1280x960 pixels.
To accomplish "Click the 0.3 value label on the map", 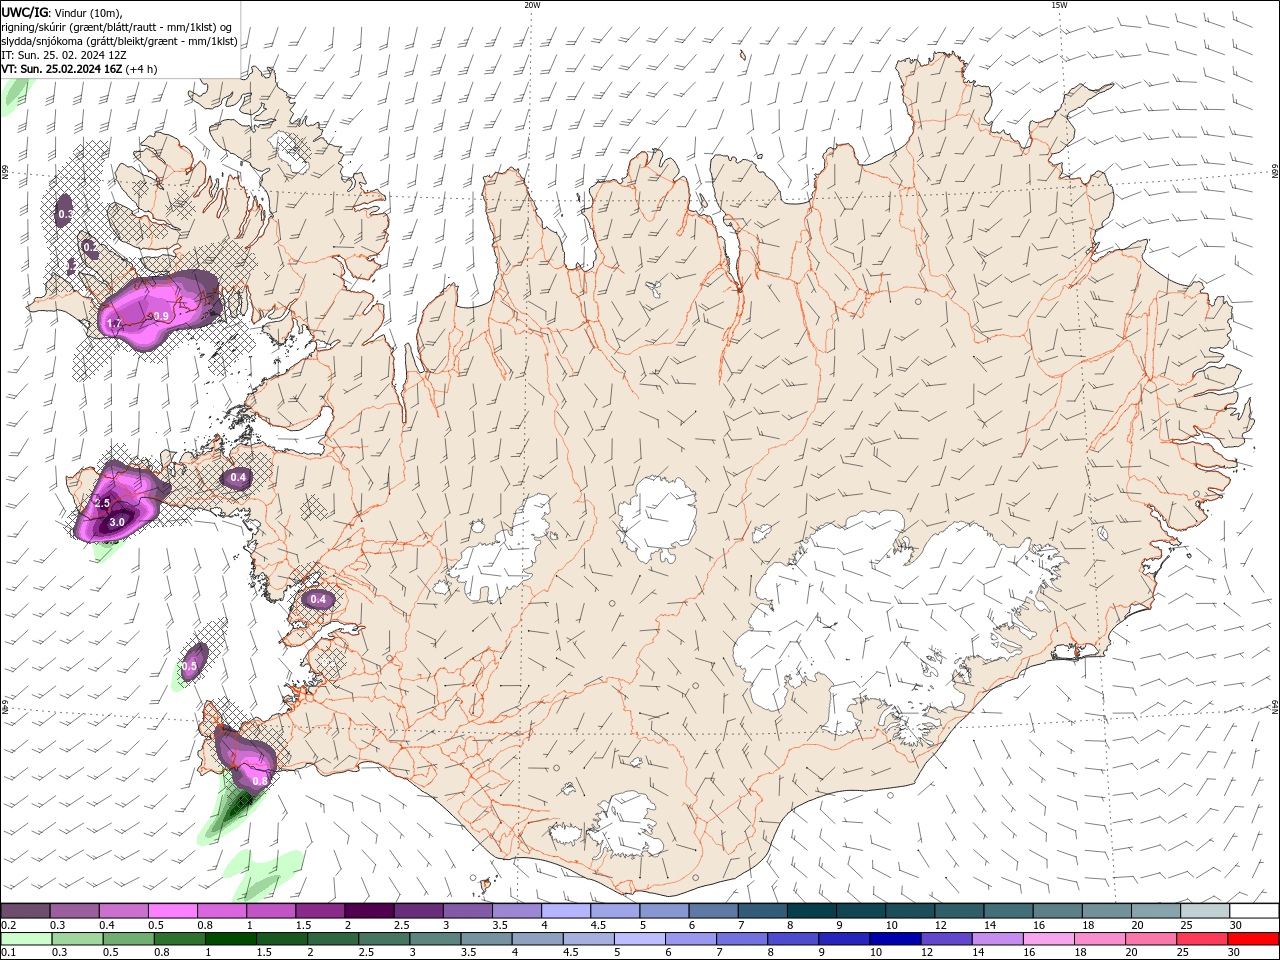I will 65,214.
